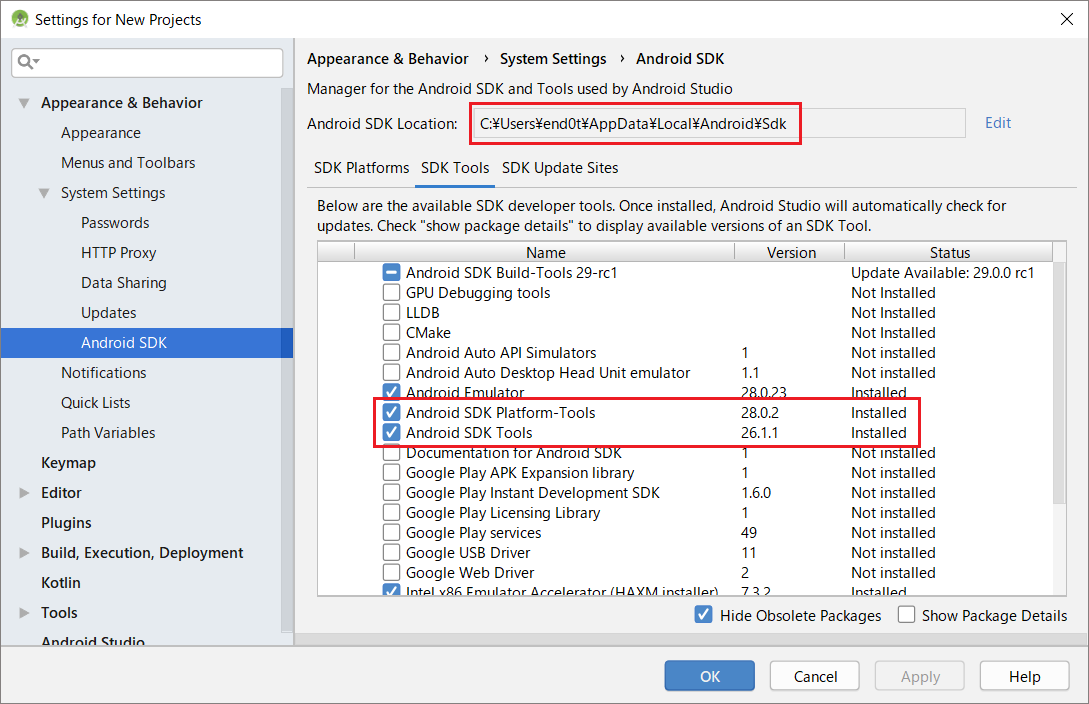Disable Hide Obsolete Packages
Viewport: 1089px width, 704px height.
coord(703,615)
